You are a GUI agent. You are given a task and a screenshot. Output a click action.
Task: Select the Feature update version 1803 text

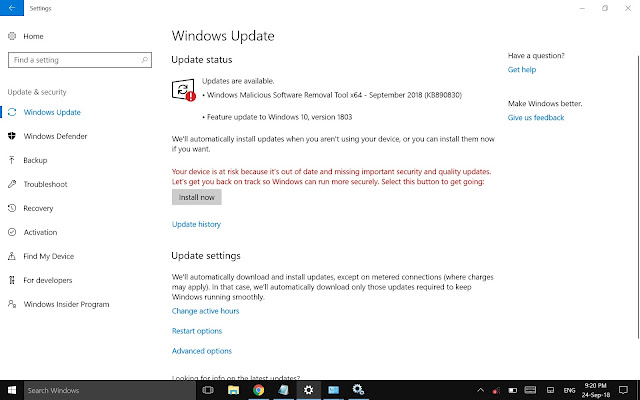[x=280, y=117]
